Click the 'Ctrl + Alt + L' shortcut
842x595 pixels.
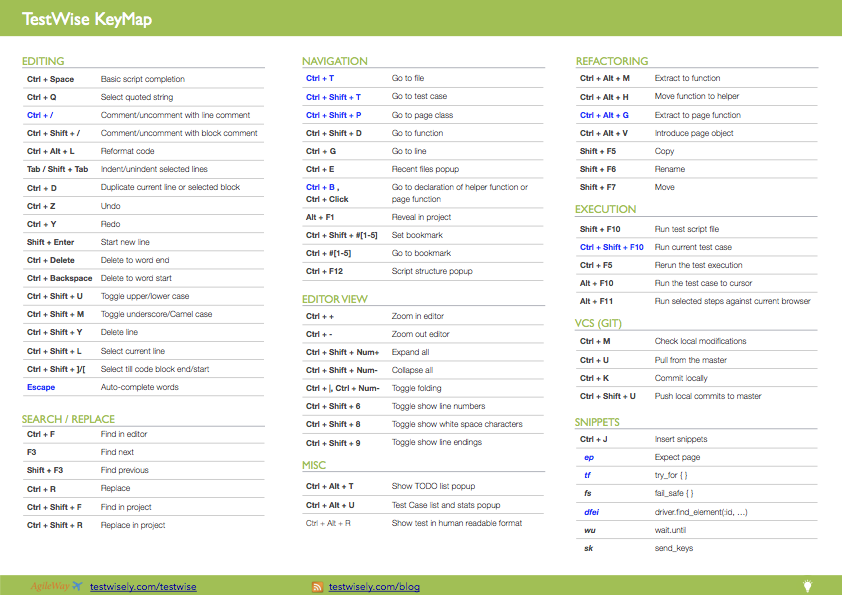50,151
